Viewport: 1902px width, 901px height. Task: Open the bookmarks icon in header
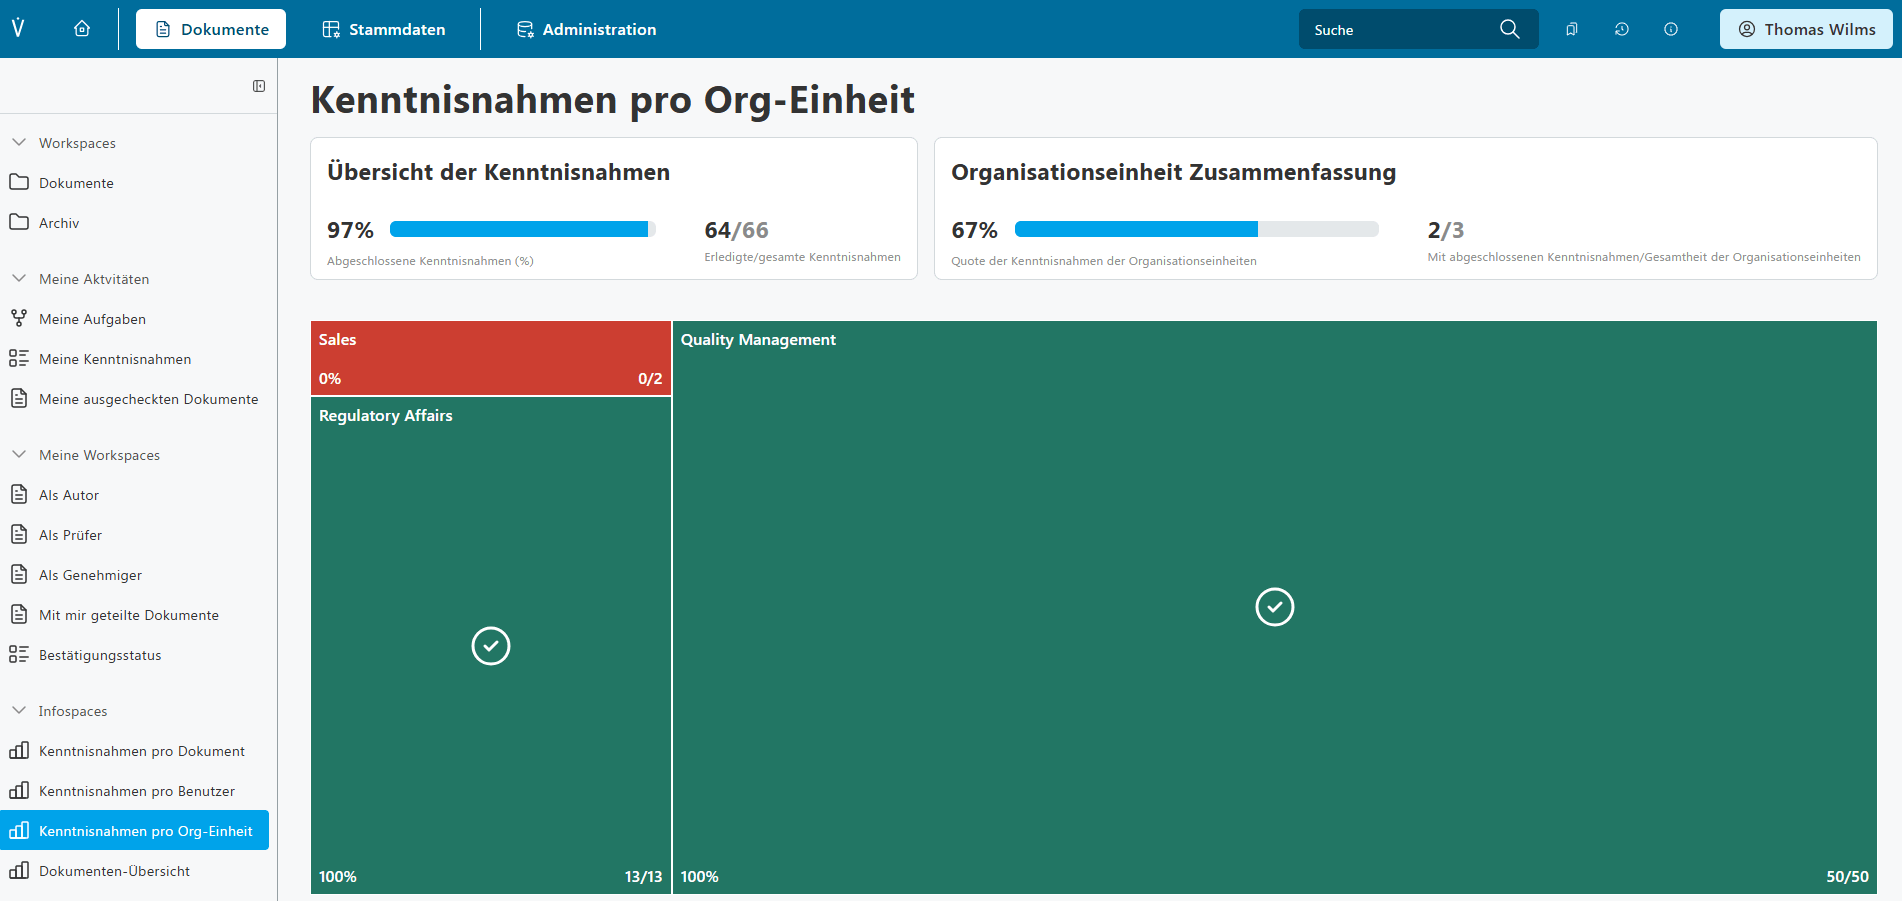(x=1572, y=29)
